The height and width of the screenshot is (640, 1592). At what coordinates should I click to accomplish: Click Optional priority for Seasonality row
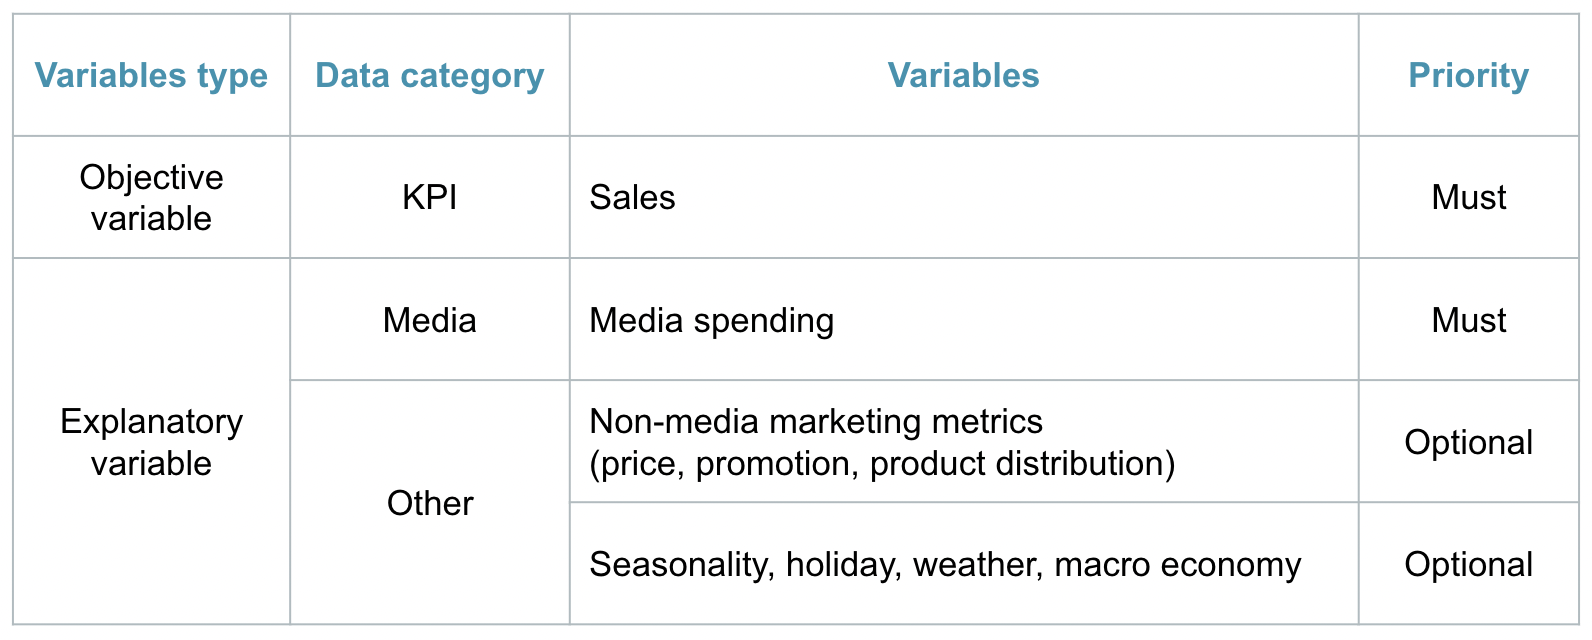pyautogui.click(x=1469, y=564)
